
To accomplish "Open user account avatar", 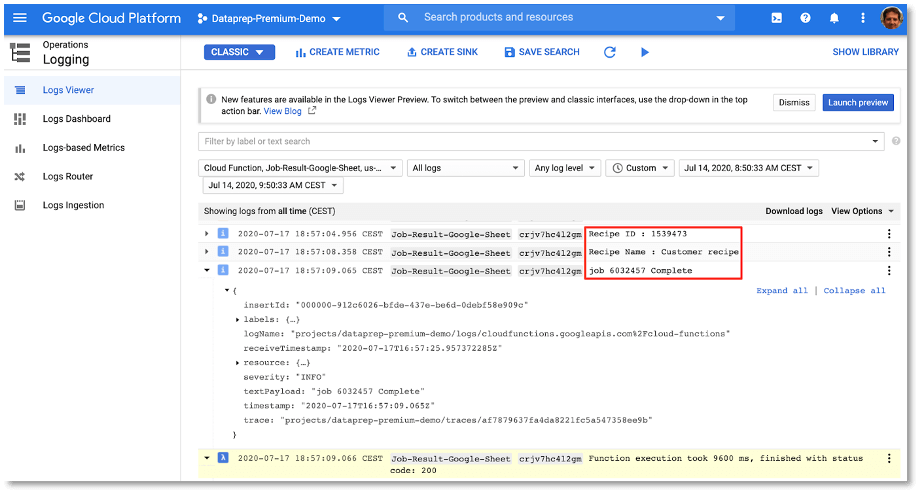I will pyautogui.click(x=892, y=18).
